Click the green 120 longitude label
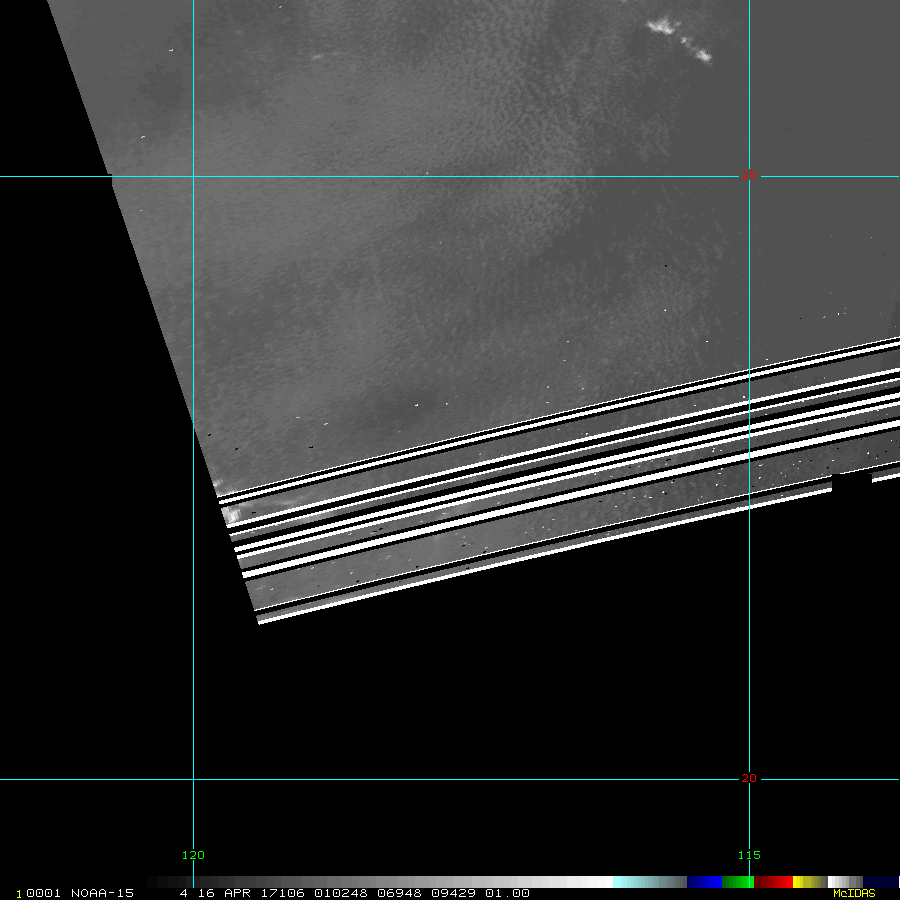Image resolution: width=900 pixels, height=900 pixels. point(192,855)
